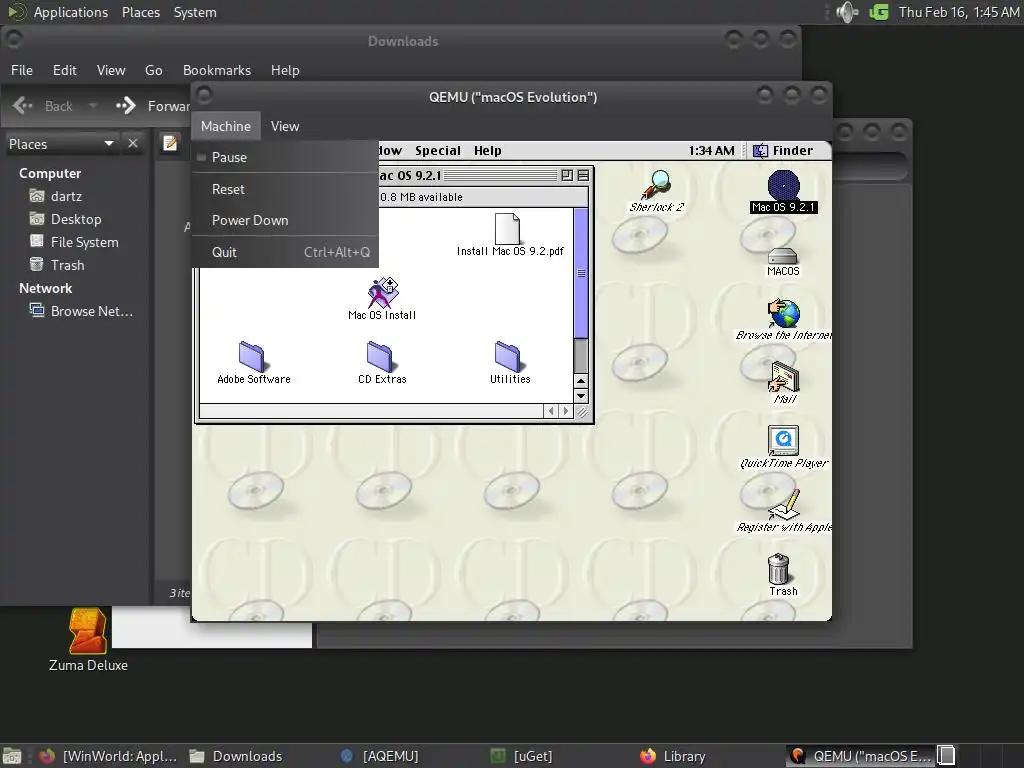Click scroll up arrow in Mac OS window

[581, 381]
